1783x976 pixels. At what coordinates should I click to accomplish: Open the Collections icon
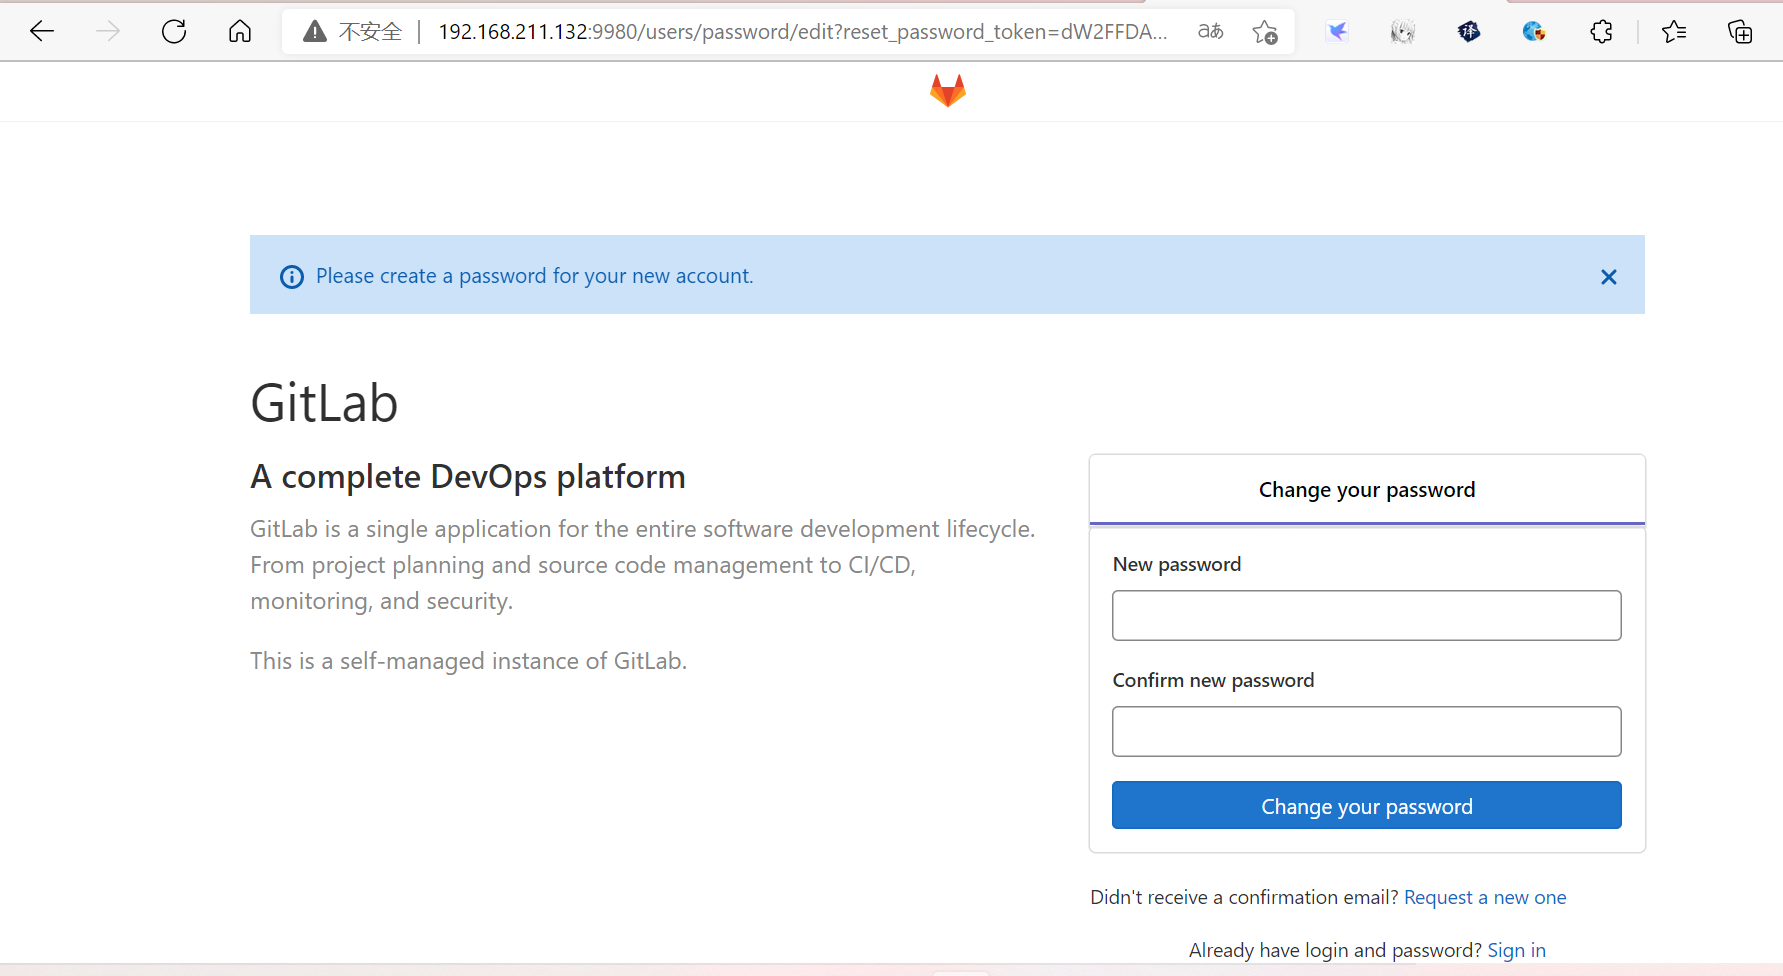[1740, 32]
